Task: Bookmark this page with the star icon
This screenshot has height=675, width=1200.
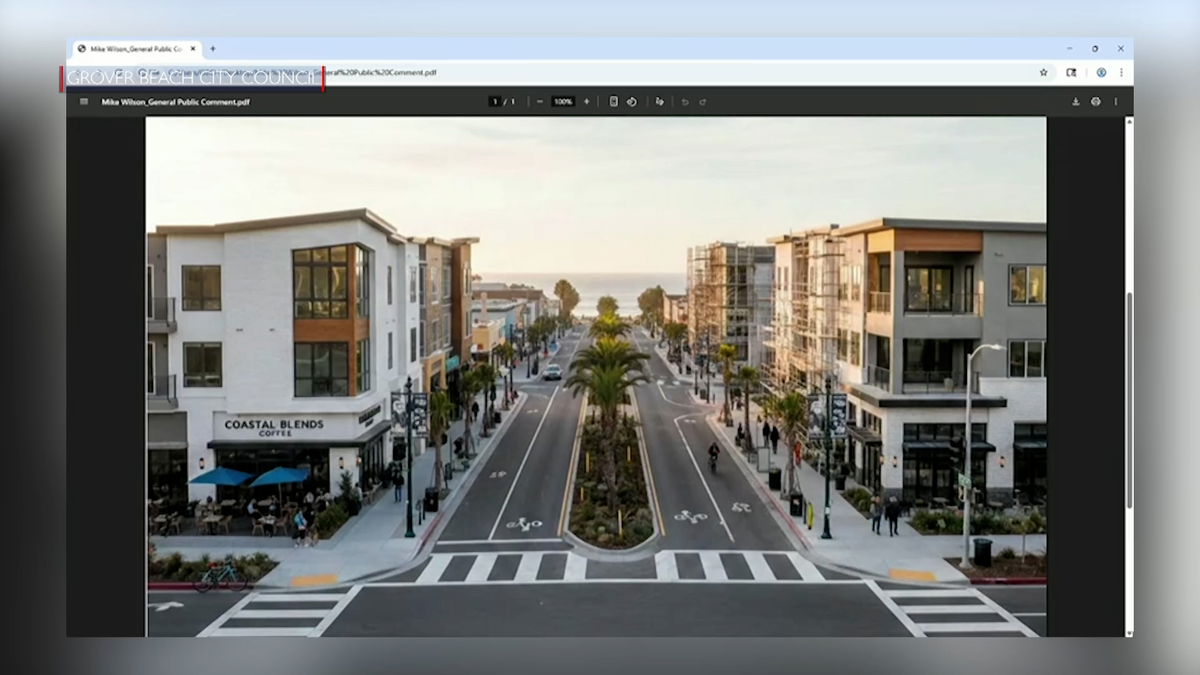Action: 1043,72
